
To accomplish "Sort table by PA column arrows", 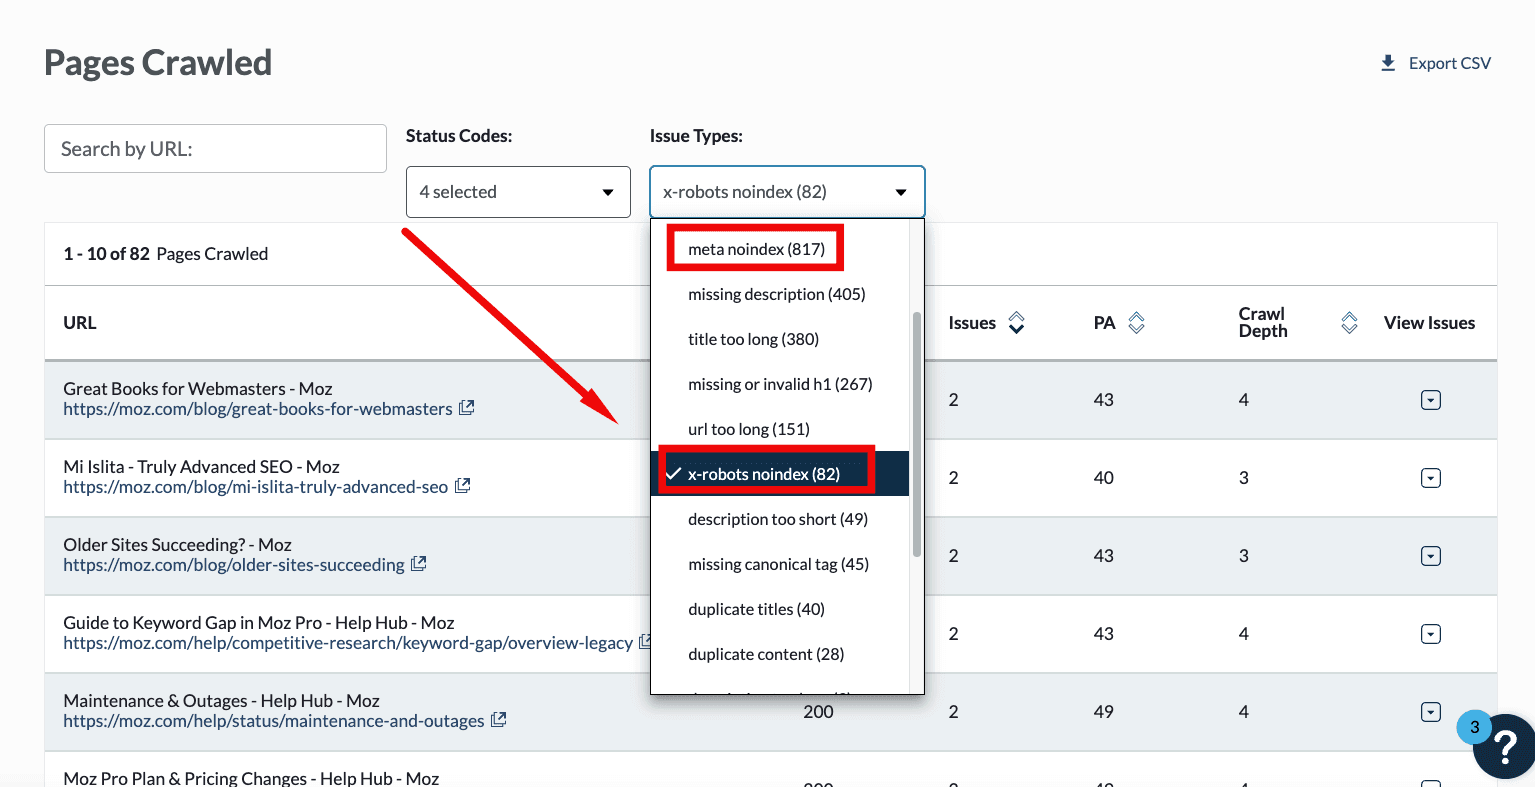I will coord(1136,323).
